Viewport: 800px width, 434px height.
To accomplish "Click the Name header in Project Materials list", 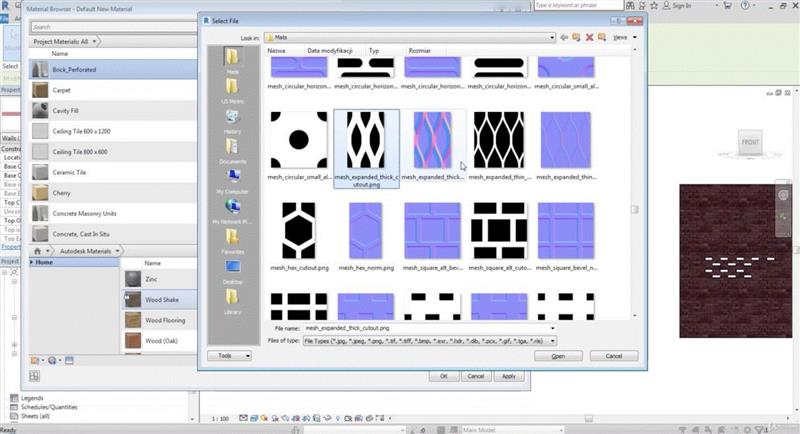I will [x=60, y=54].
